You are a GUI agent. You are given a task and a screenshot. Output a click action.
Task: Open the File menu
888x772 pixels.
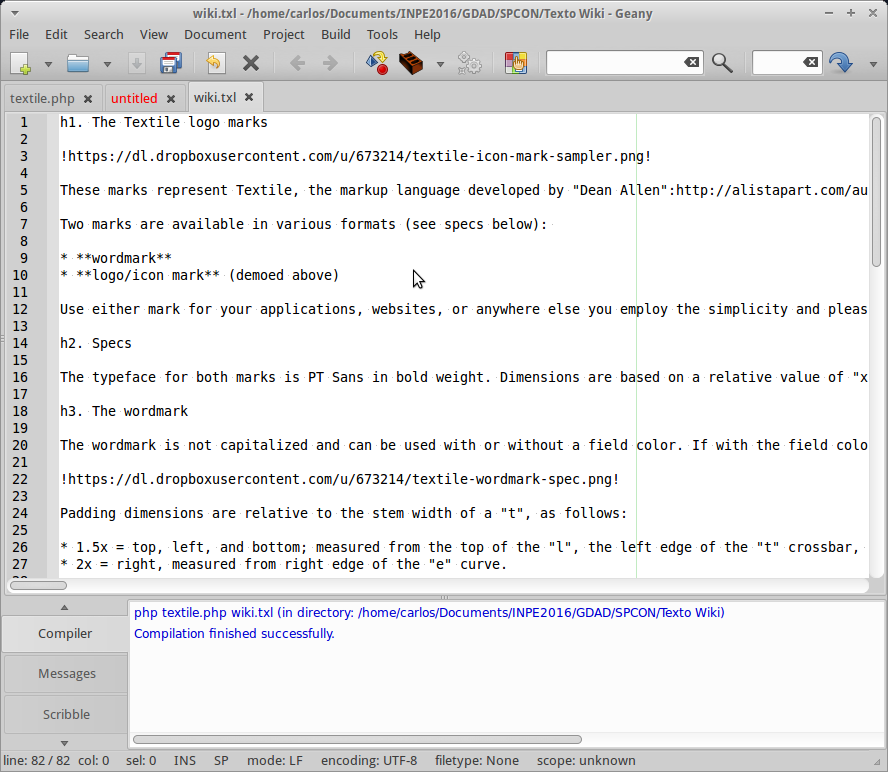[x=19, y=35]
